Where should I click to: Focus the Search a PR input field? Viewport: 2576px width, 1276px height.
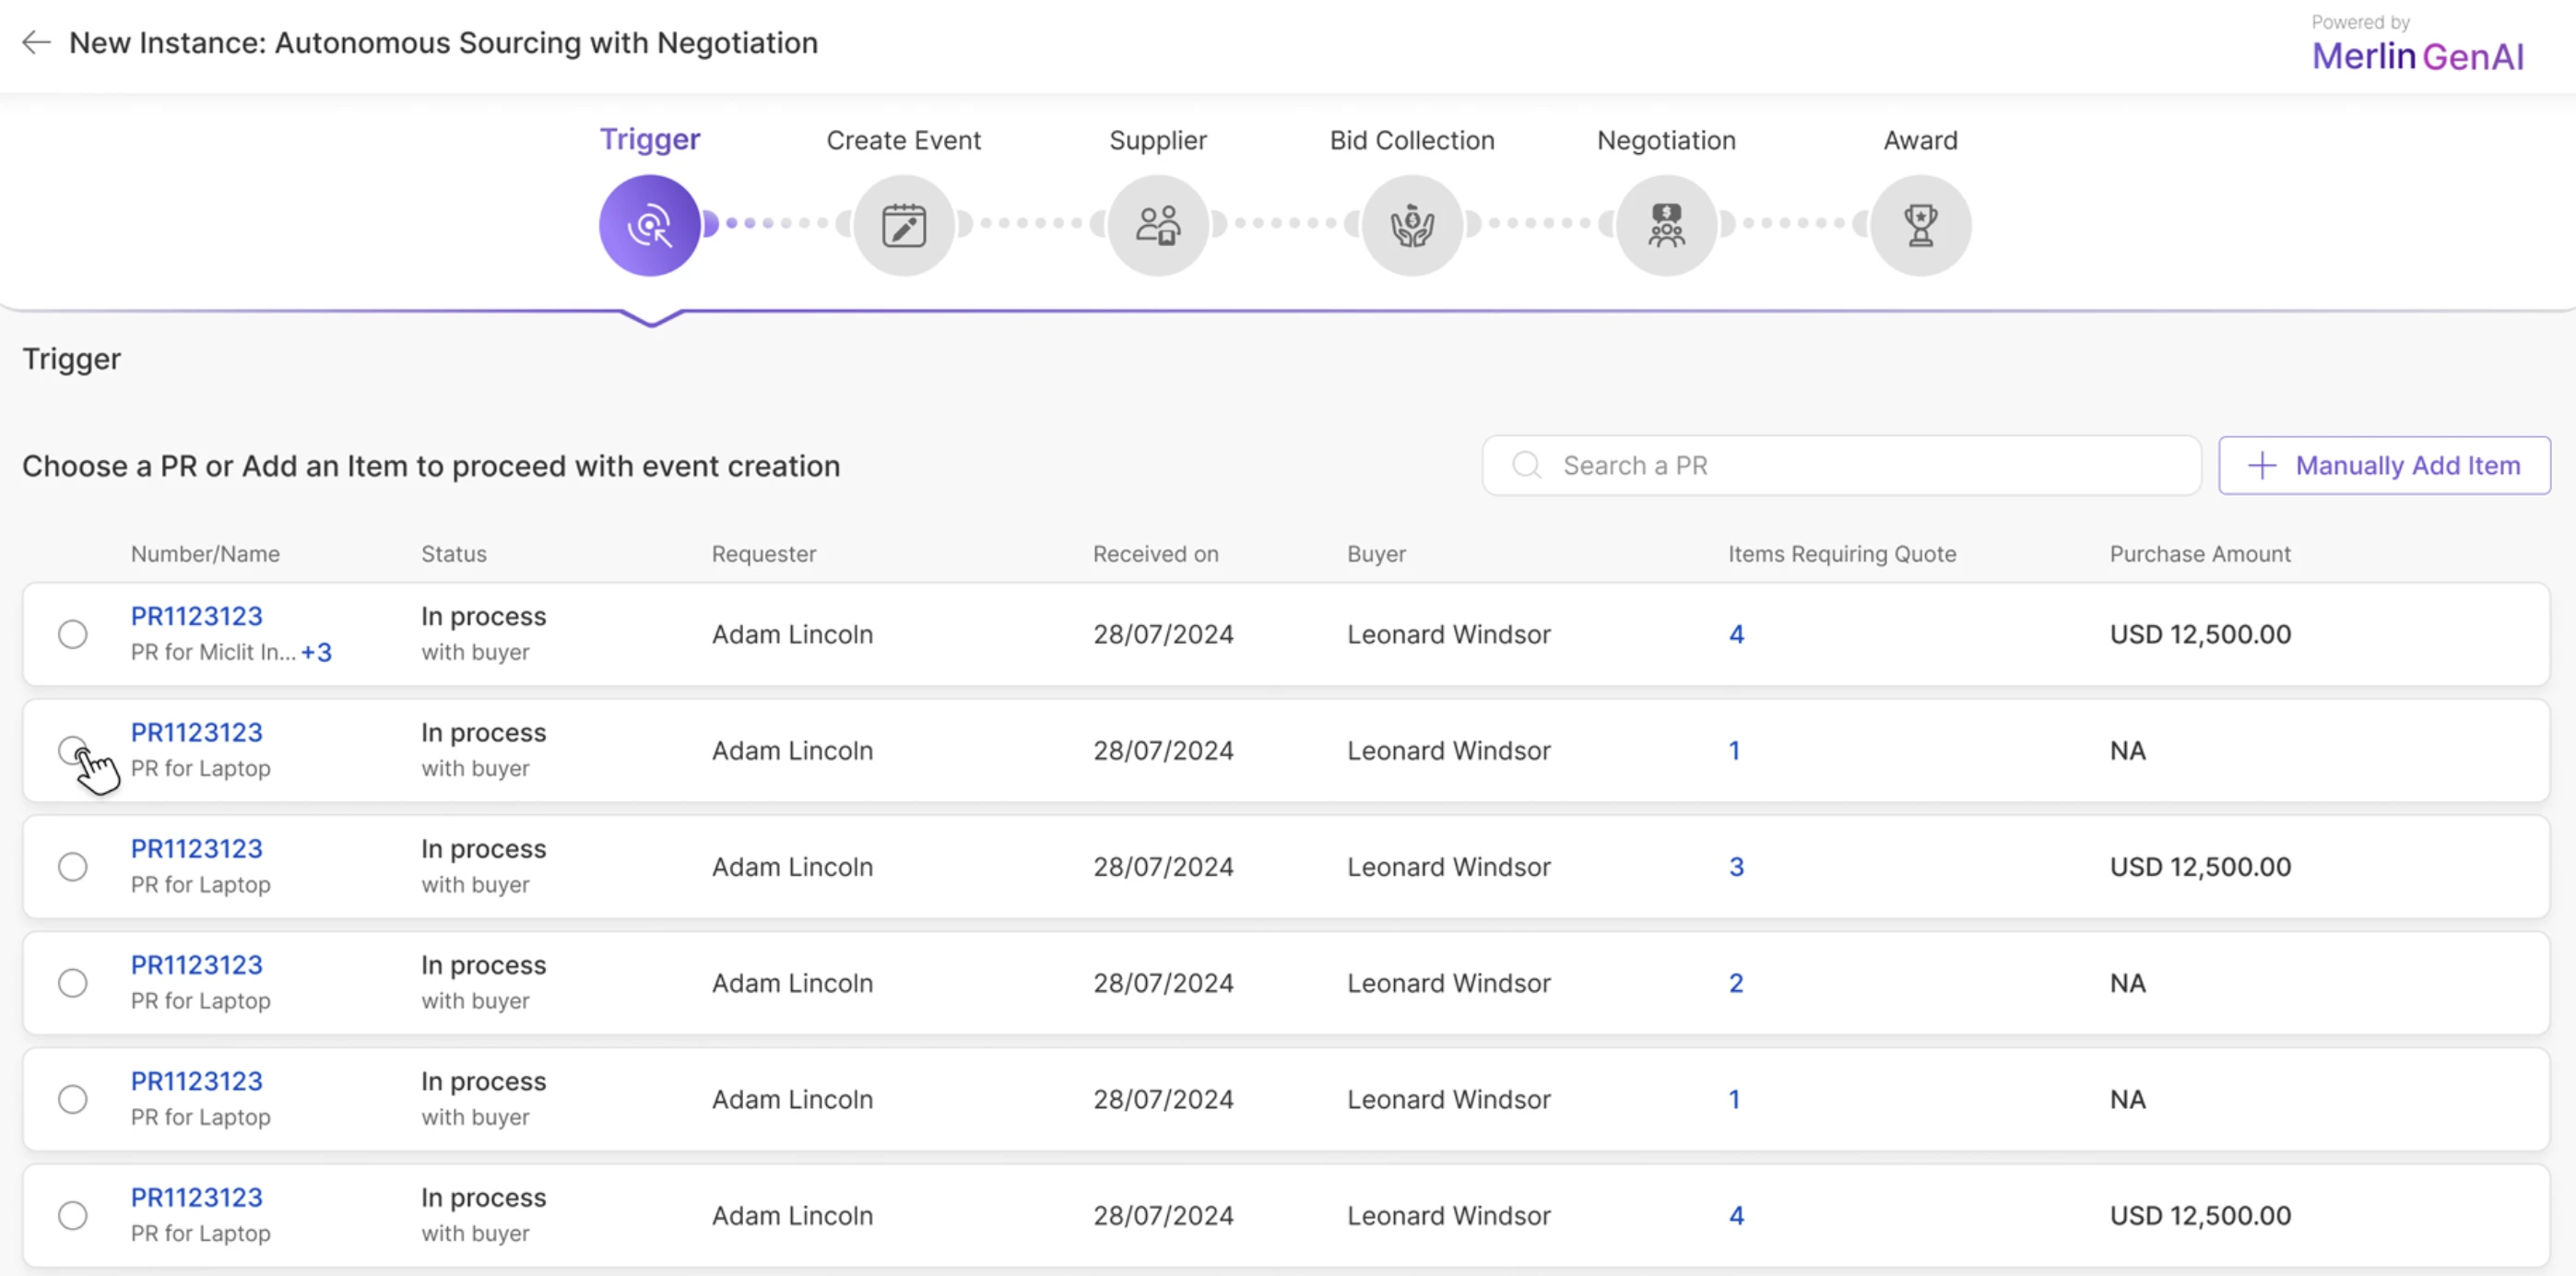[x=1841, y=465]
